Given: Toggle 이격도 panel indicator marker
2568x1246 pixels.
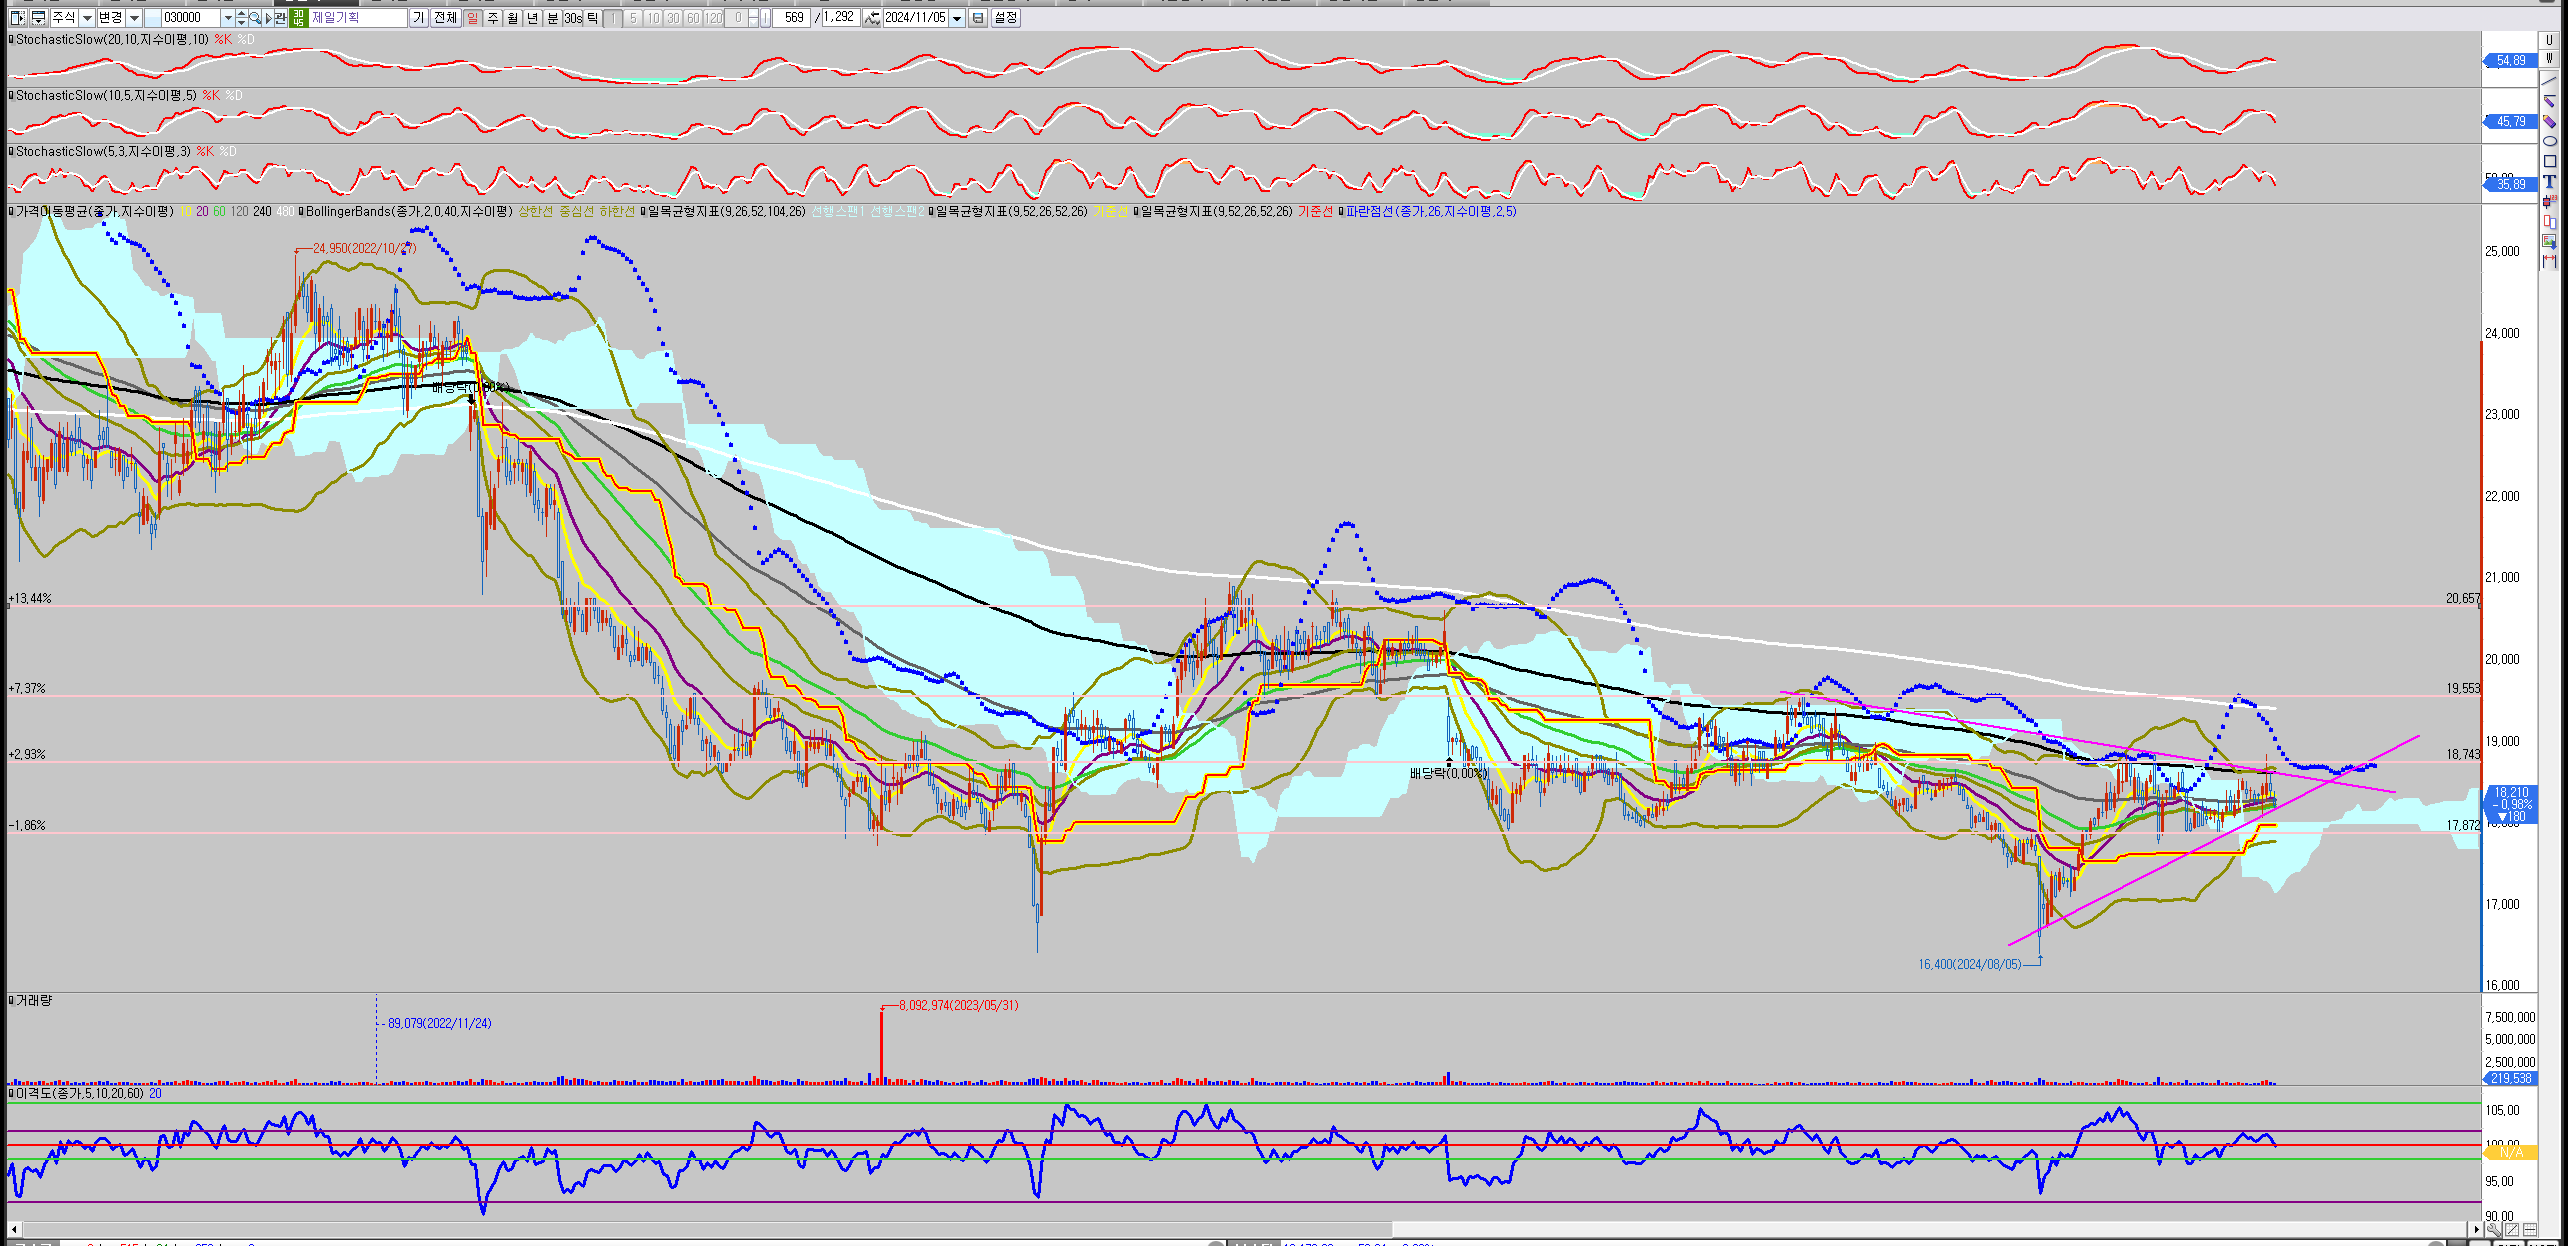Looking at the screenshot, I should [11, 1093].
